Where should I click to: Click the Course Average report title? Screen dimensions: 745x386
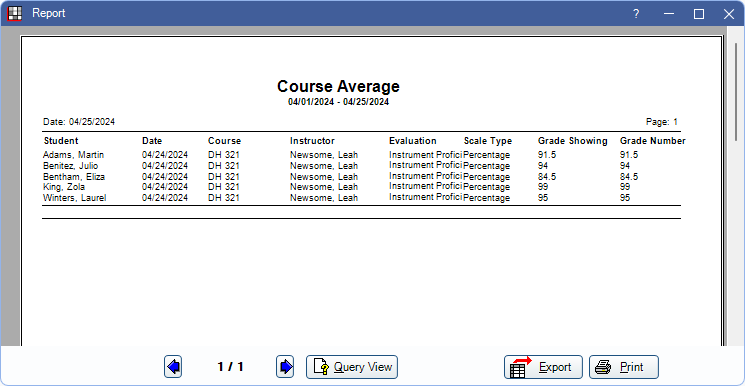[338, 87]
